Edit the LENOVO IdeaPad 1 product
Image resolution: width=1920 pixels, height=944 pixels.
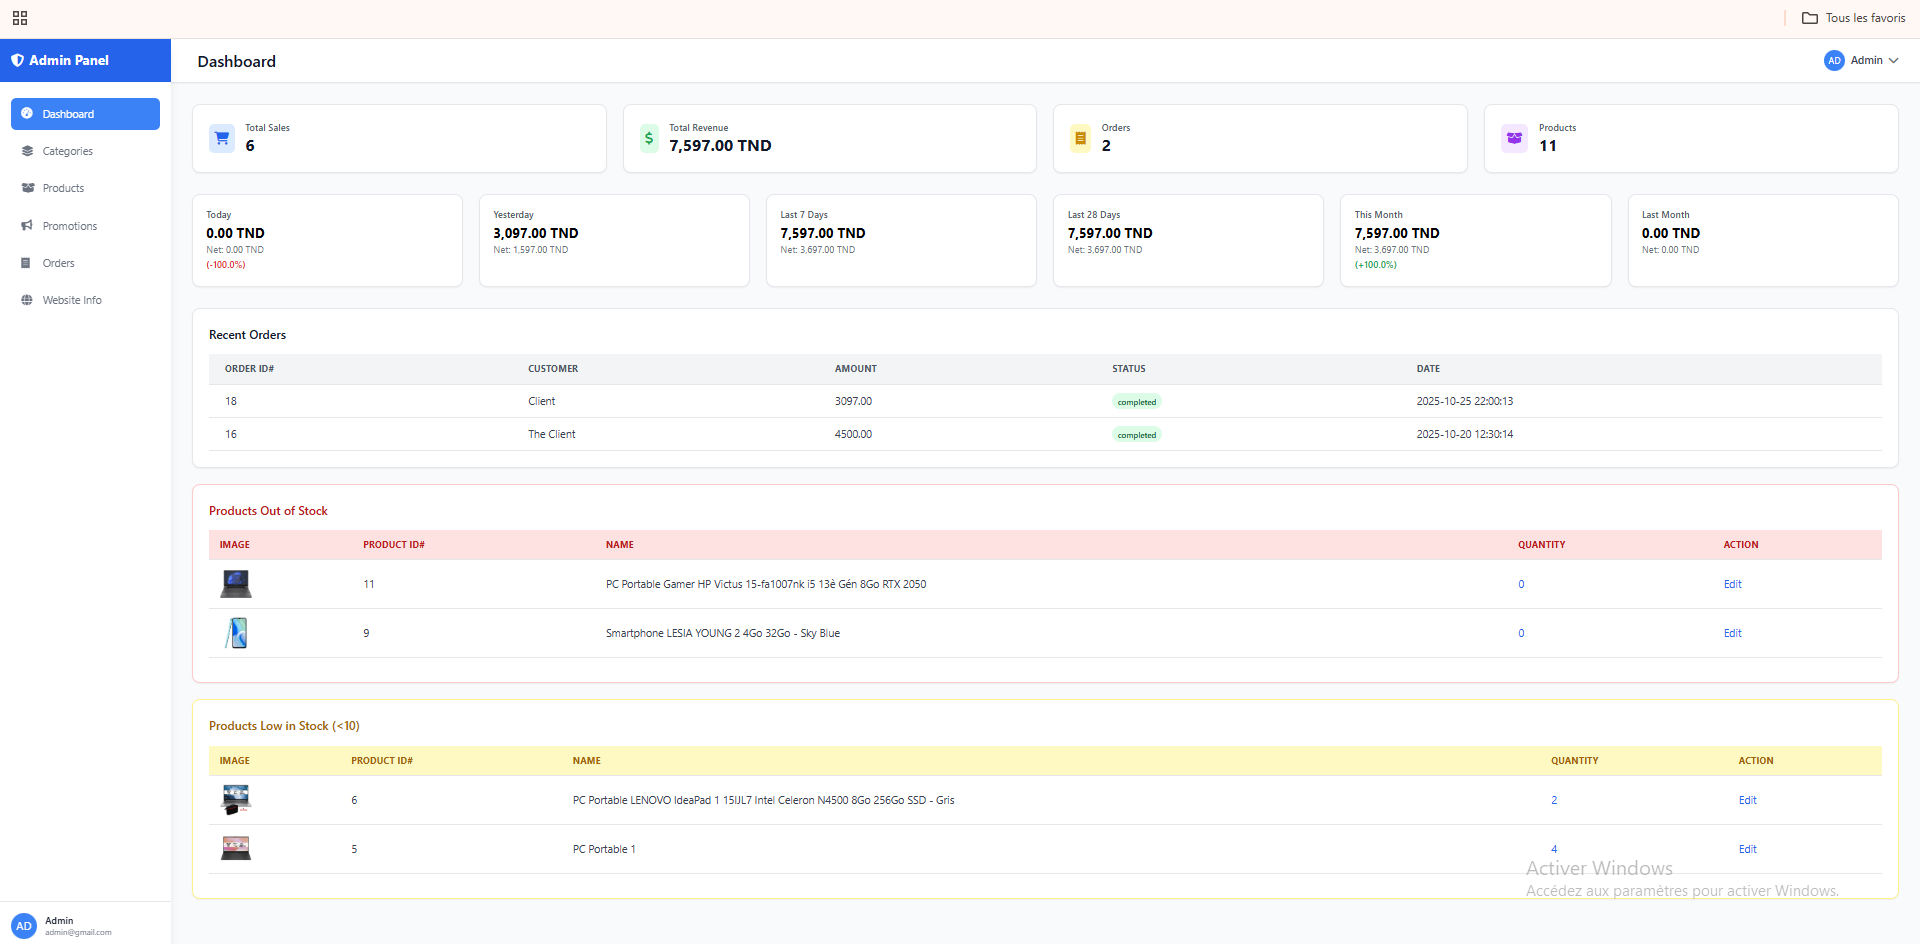pos(1747,800)
